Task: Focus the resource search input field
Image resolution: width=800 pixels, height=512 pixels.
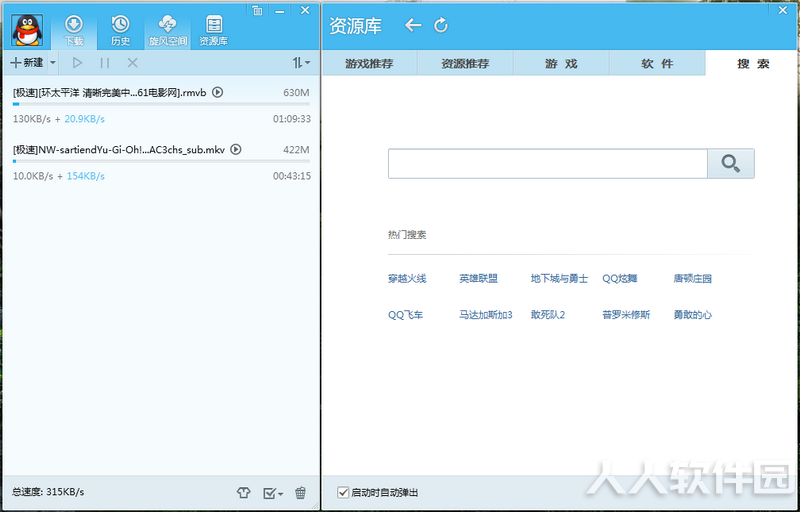Action: pos(547,164)
